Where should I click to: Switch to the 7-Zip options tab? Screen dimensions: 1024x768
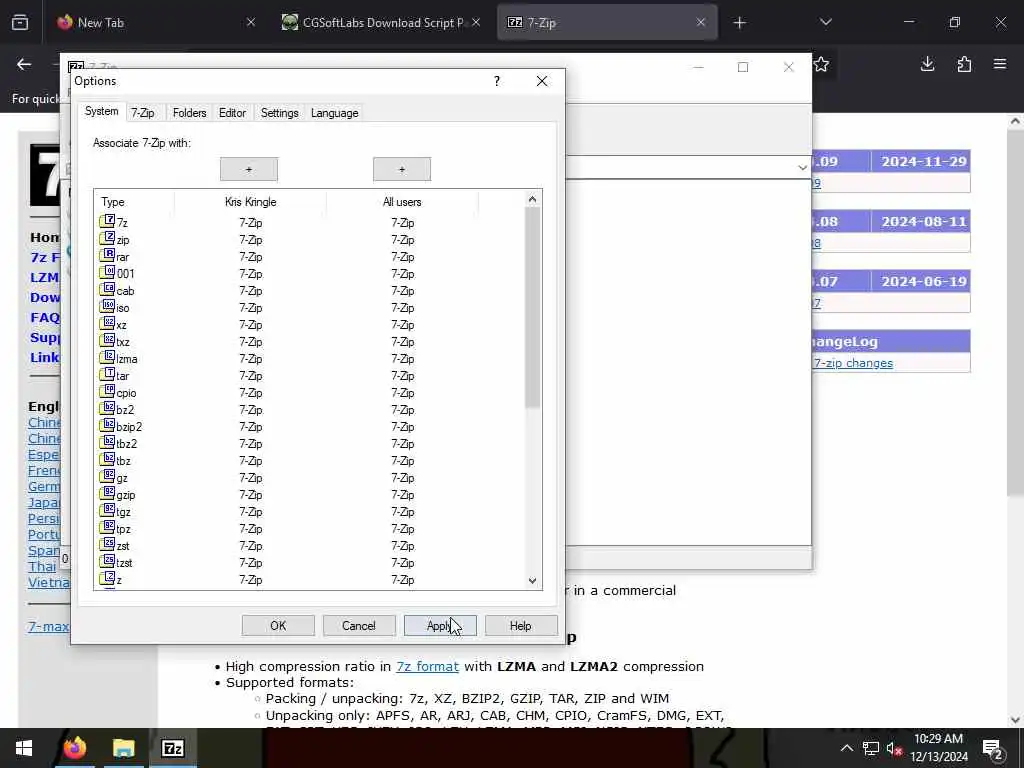(142, 113)
